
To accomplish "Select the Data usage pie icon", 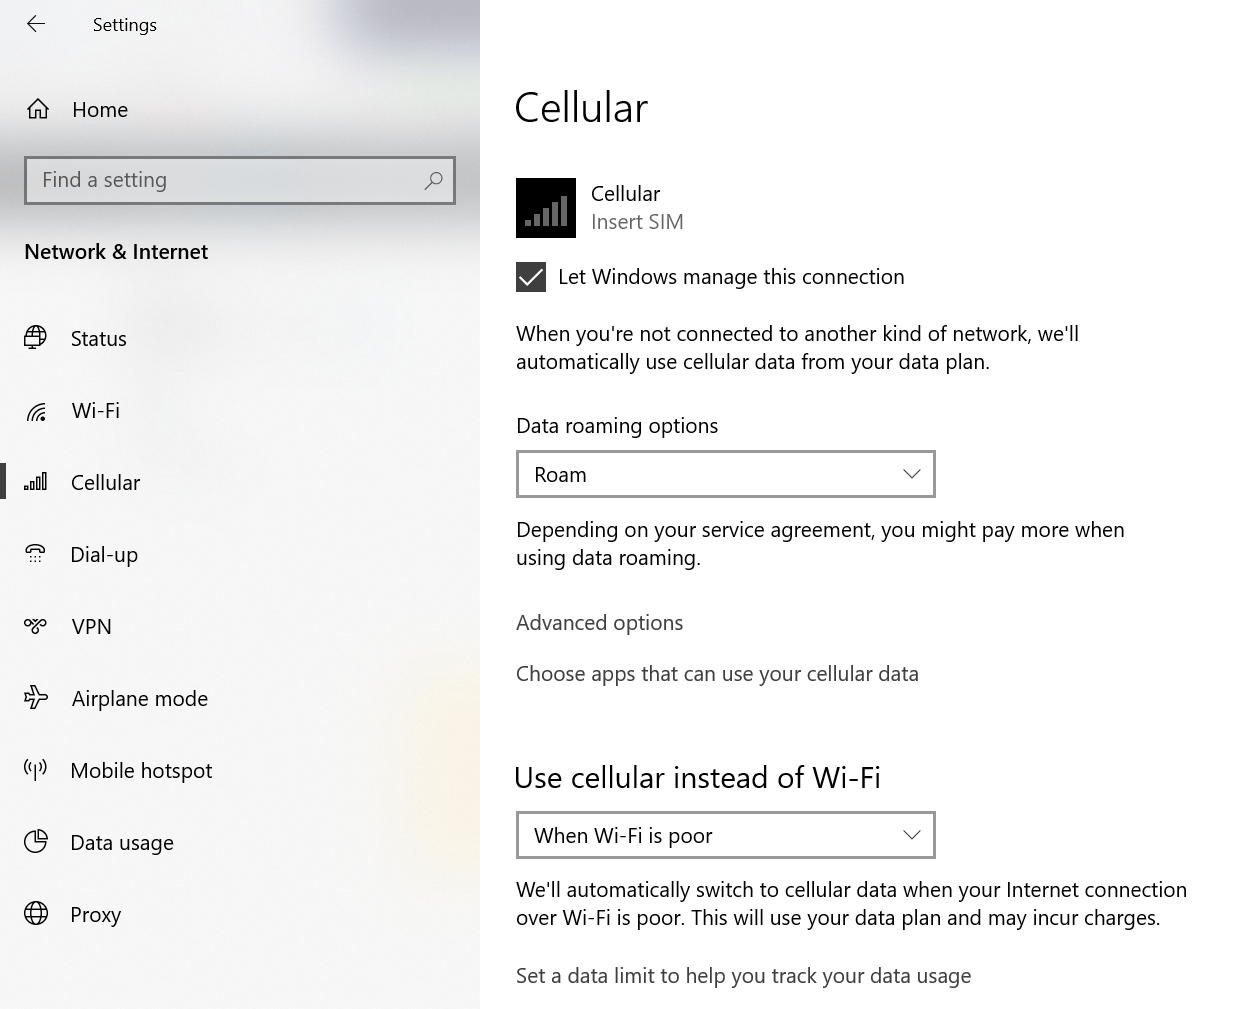I will tap(36, 842).
